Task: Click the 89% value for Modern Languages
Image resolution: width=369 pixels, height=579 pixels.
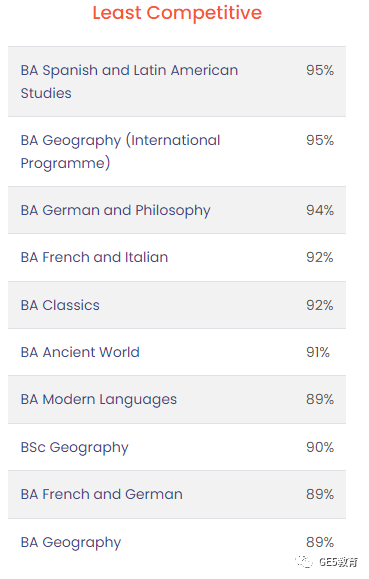Action: 320,399
